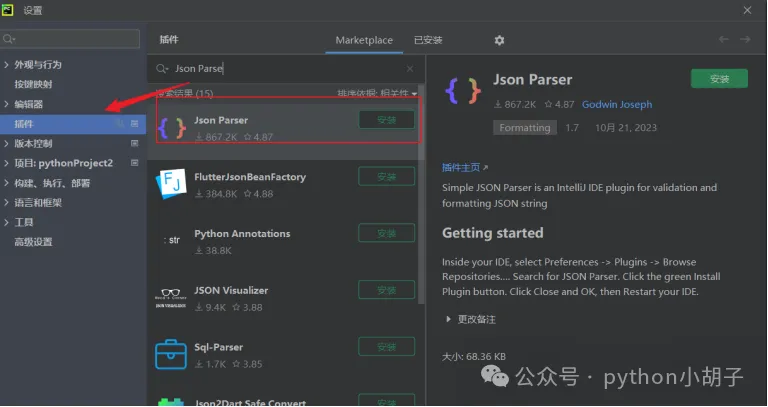768x407 pixels.
Task: Click the 867.2K downloads in details panel
Action: [515, 104]
